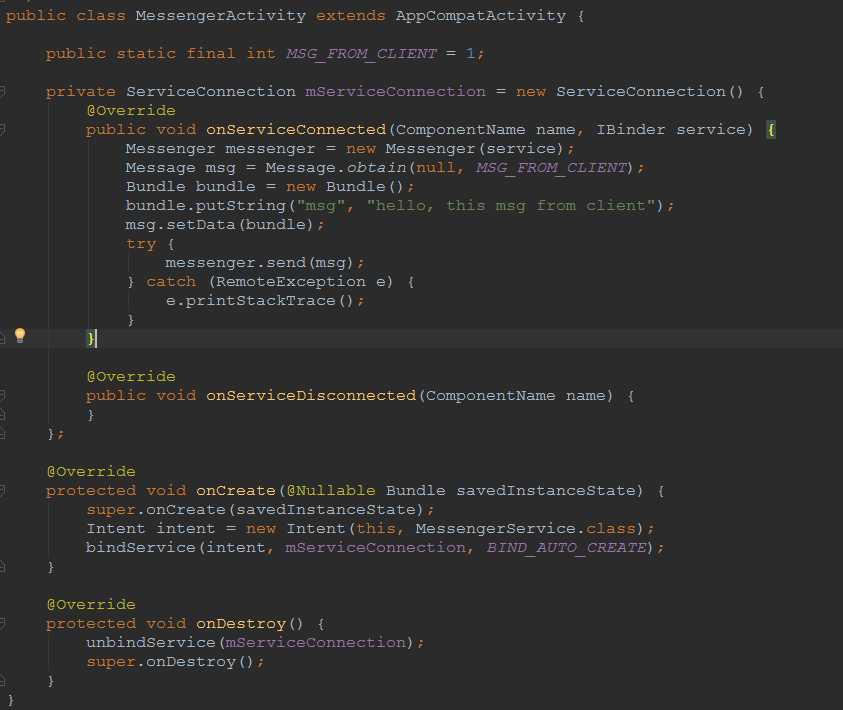
Task: Click the "hello, this msg from client" string
Action: 511,205
